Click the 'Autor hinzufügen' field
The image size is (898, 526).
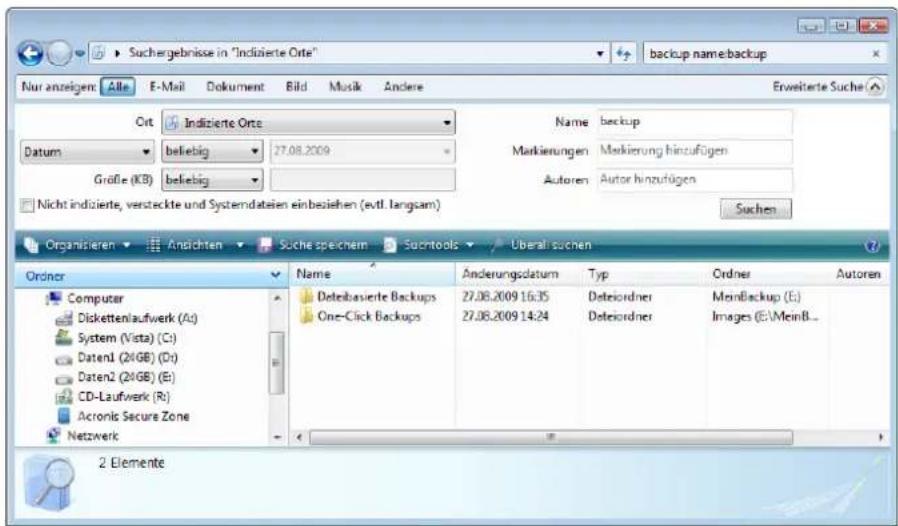[x=695, y=179]
